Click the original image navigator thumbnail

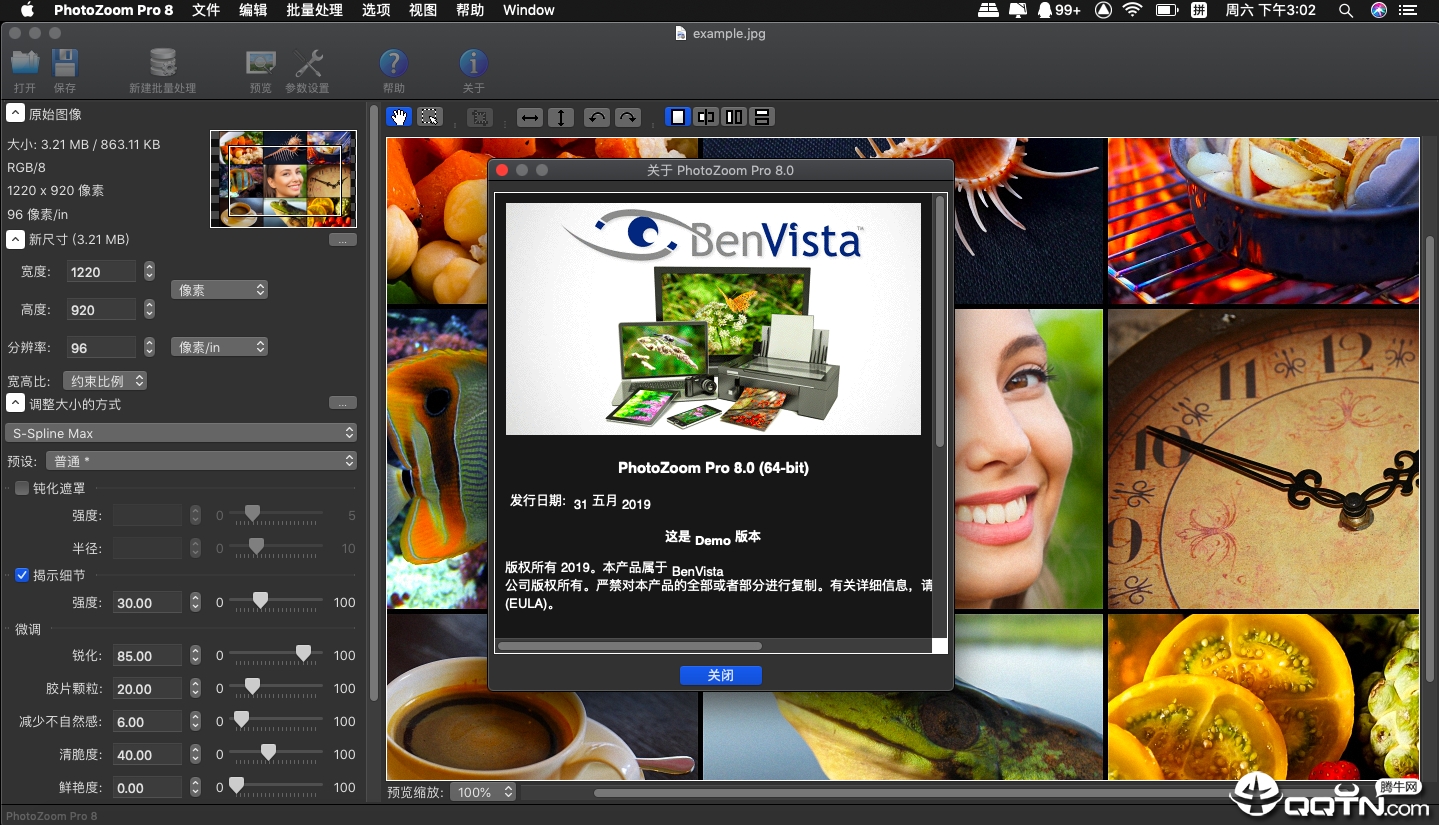283,179
